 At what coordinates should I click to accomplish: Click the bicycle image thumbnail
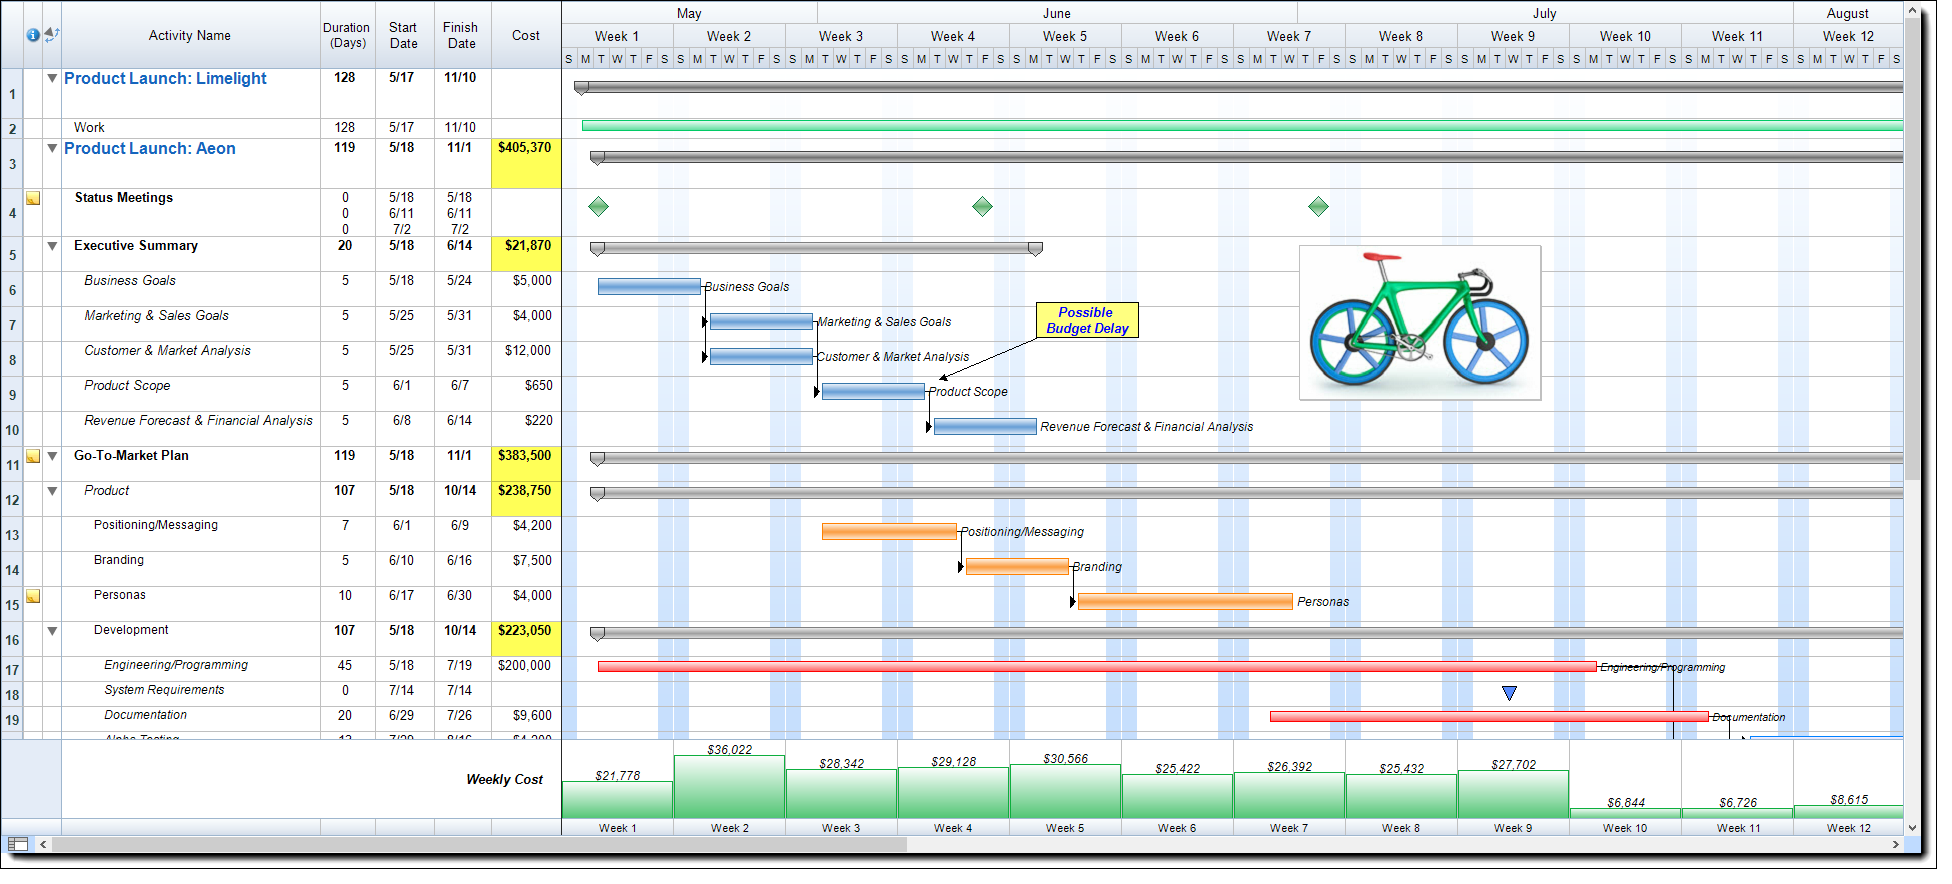(1419, 323)
